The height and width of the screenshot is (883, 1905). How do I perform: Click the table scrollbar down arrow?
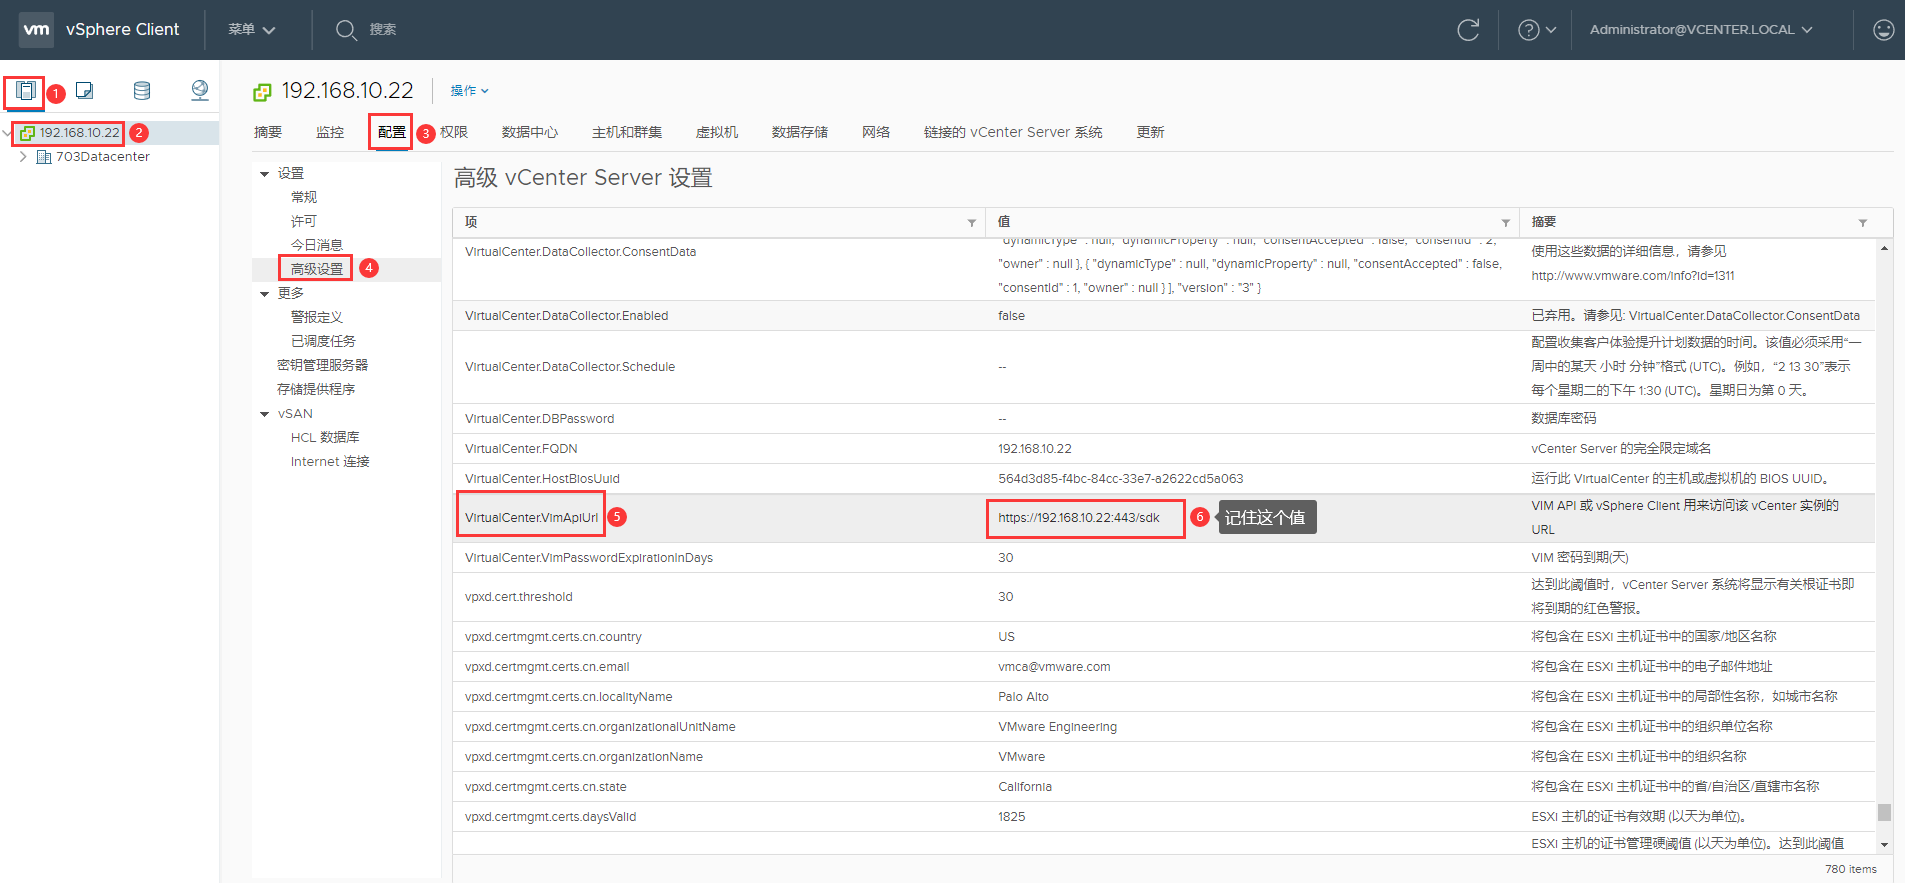tap(1884, 845)
